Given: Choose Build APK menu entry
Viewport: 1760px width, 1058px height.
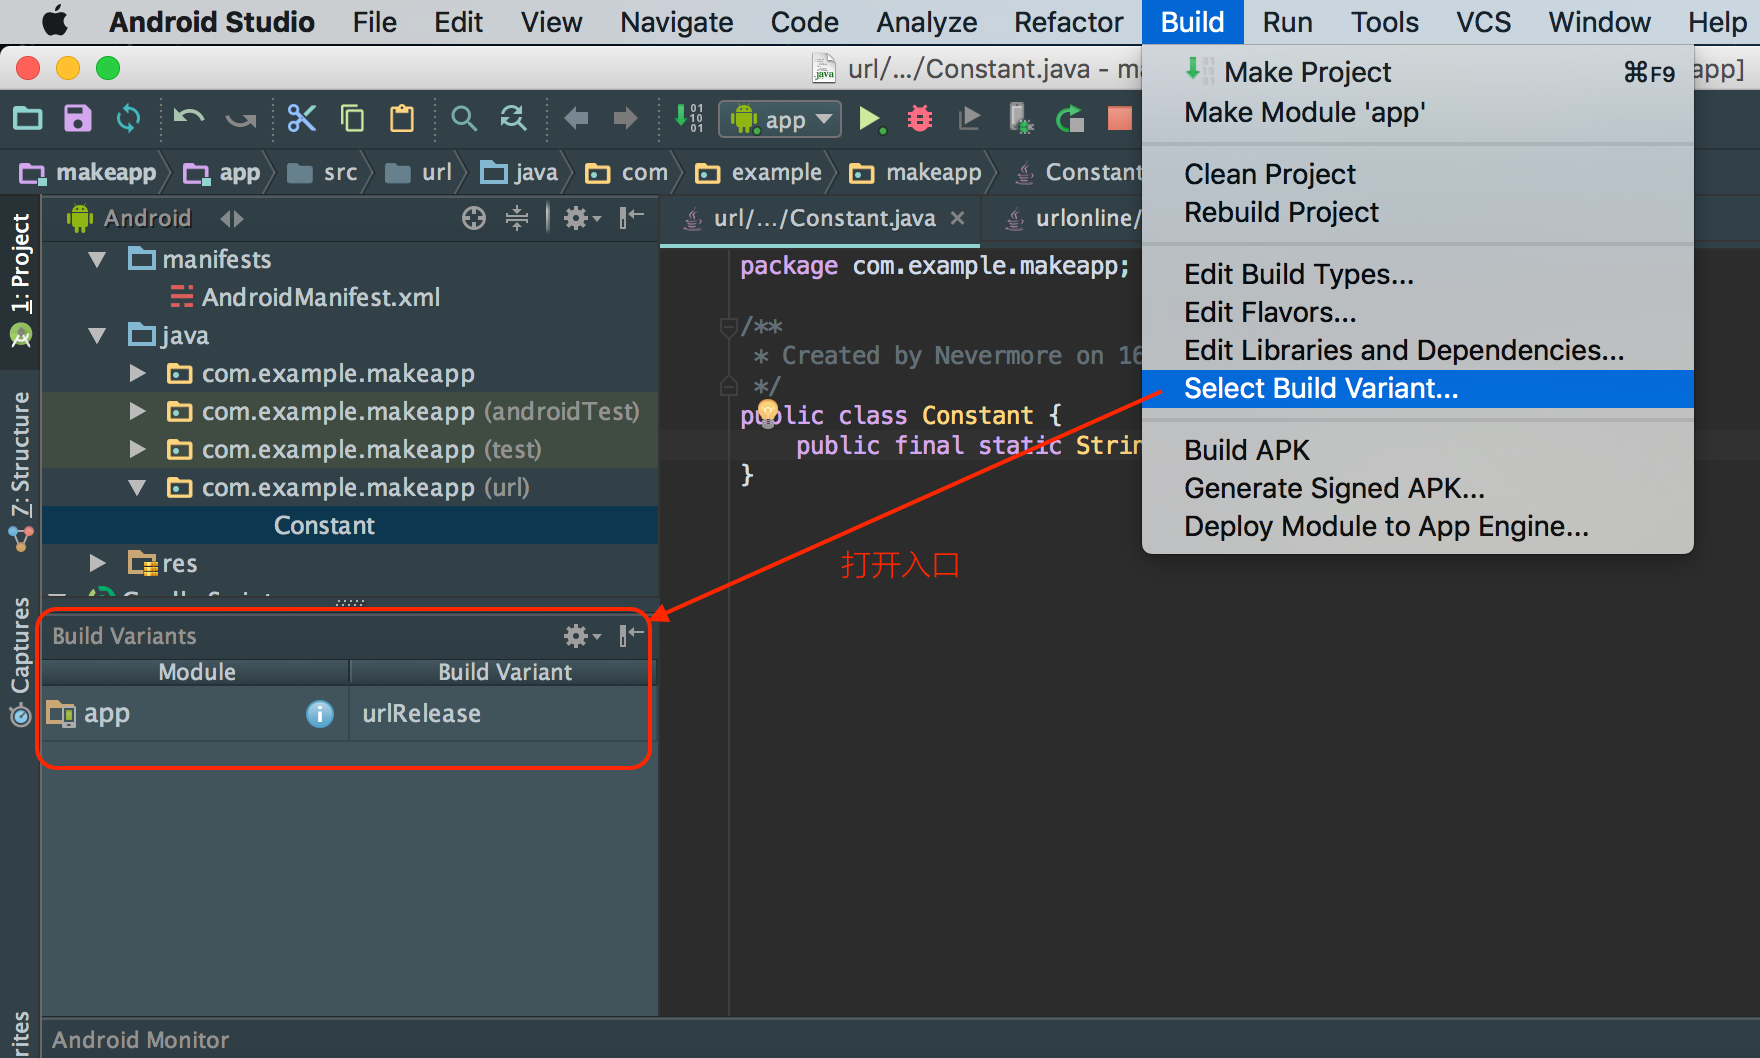Looking at the screenshot, I should coord(1417,450).
